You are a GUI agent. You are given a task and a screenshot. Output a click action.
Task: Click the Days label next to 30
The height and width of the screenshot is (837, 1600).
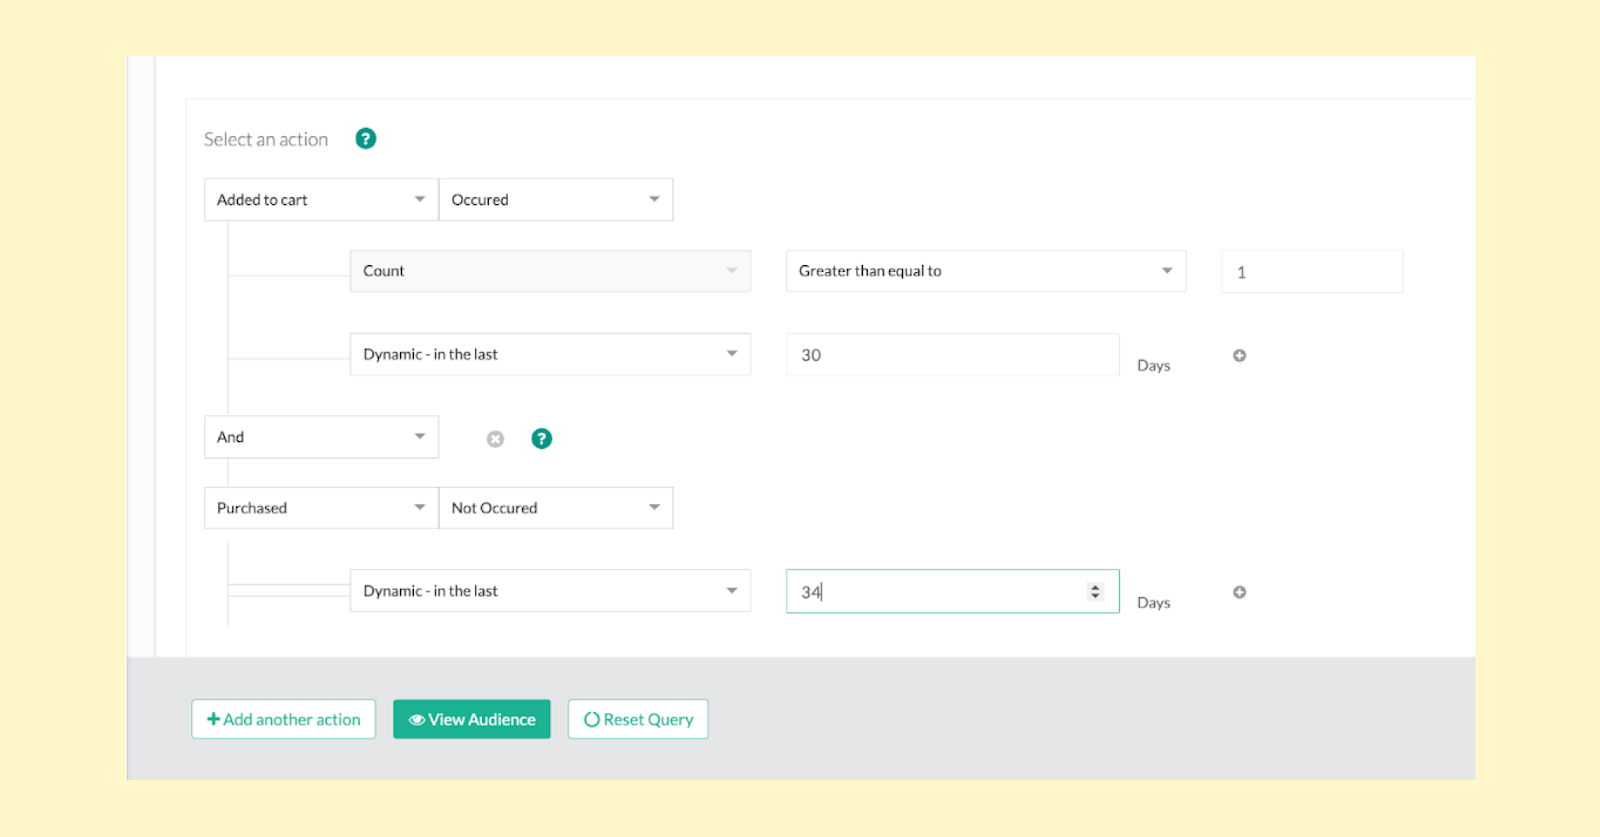[x=1153, y=366]
